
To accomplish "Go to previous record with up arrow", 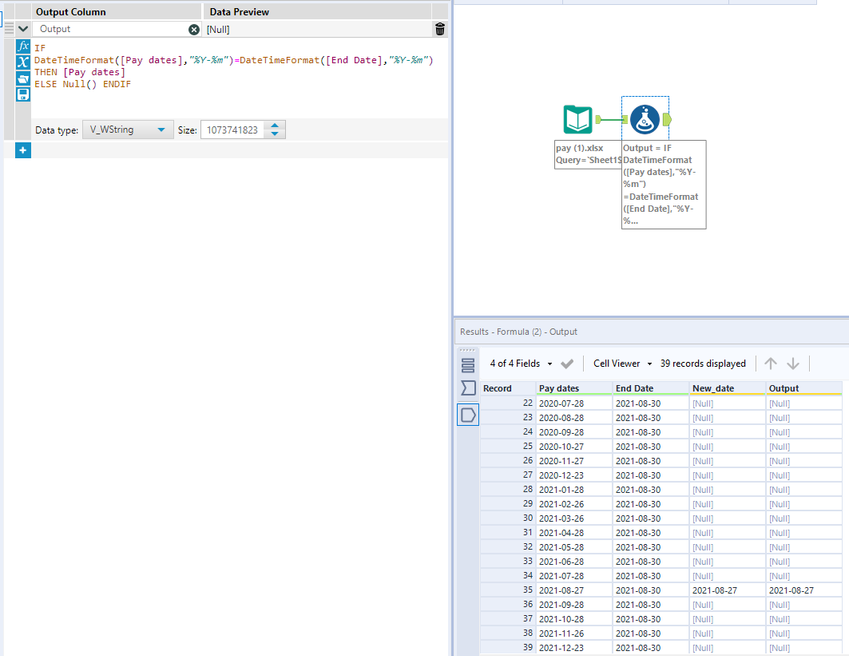I will coord(770,364).
